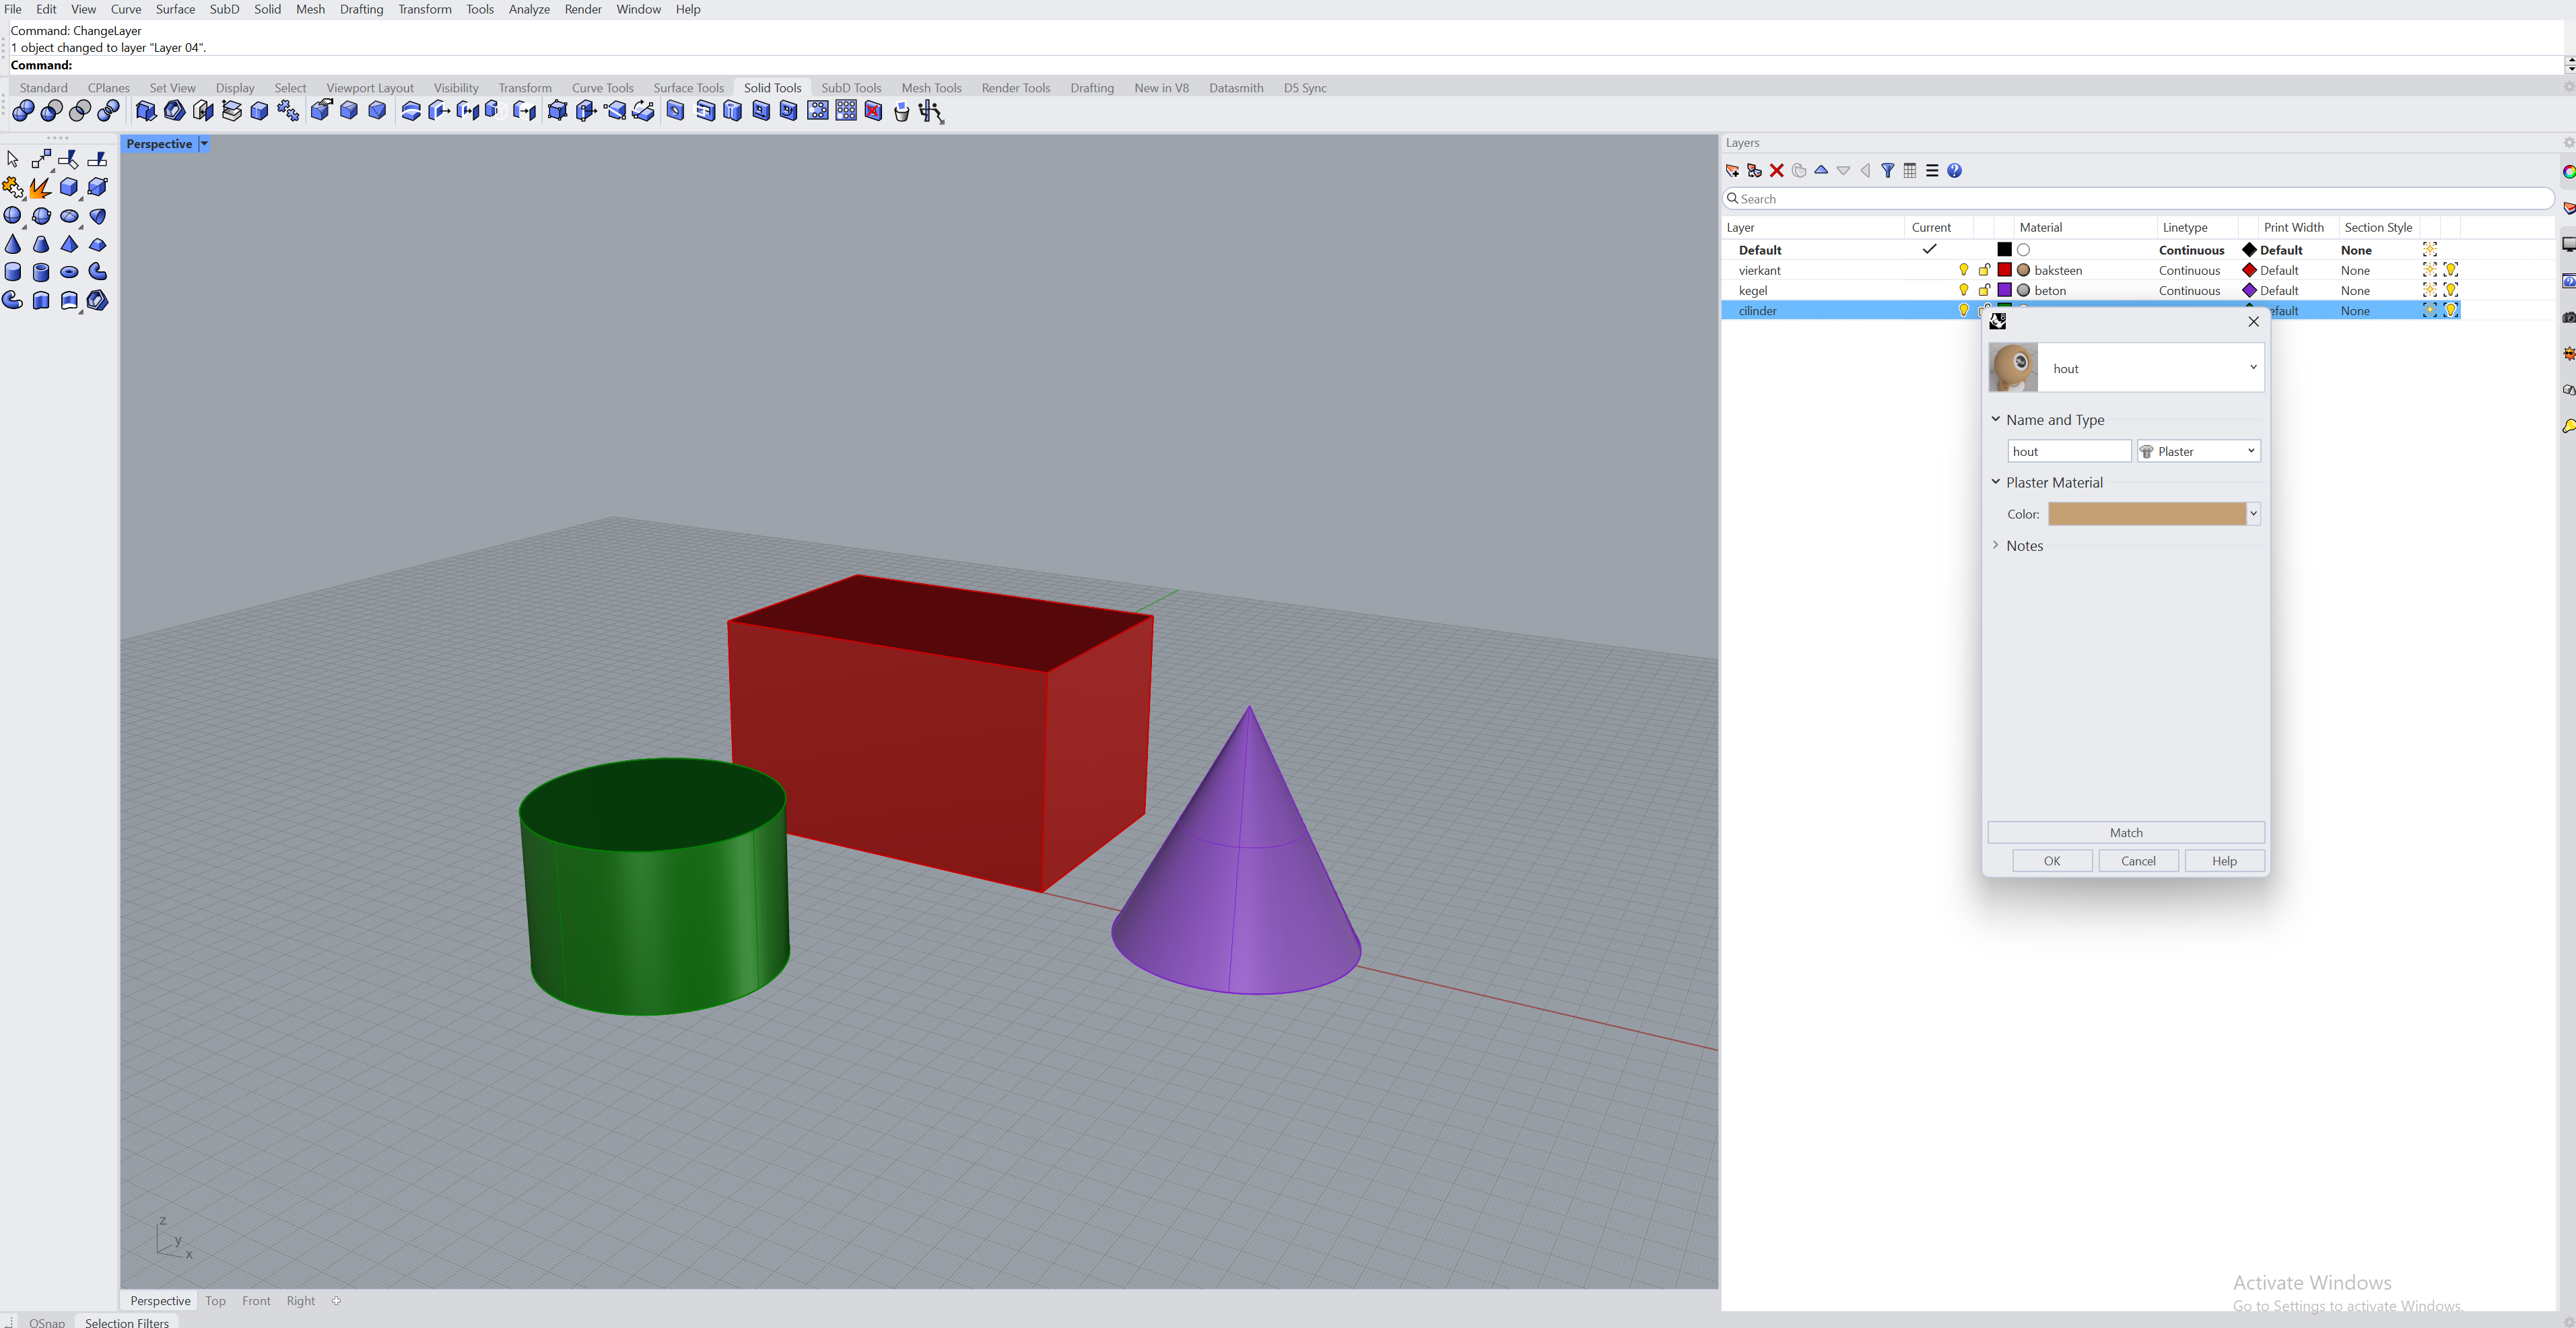Confirm with the OK button
Viewport: 2576px width, 1328px height.
point(2051,860)
